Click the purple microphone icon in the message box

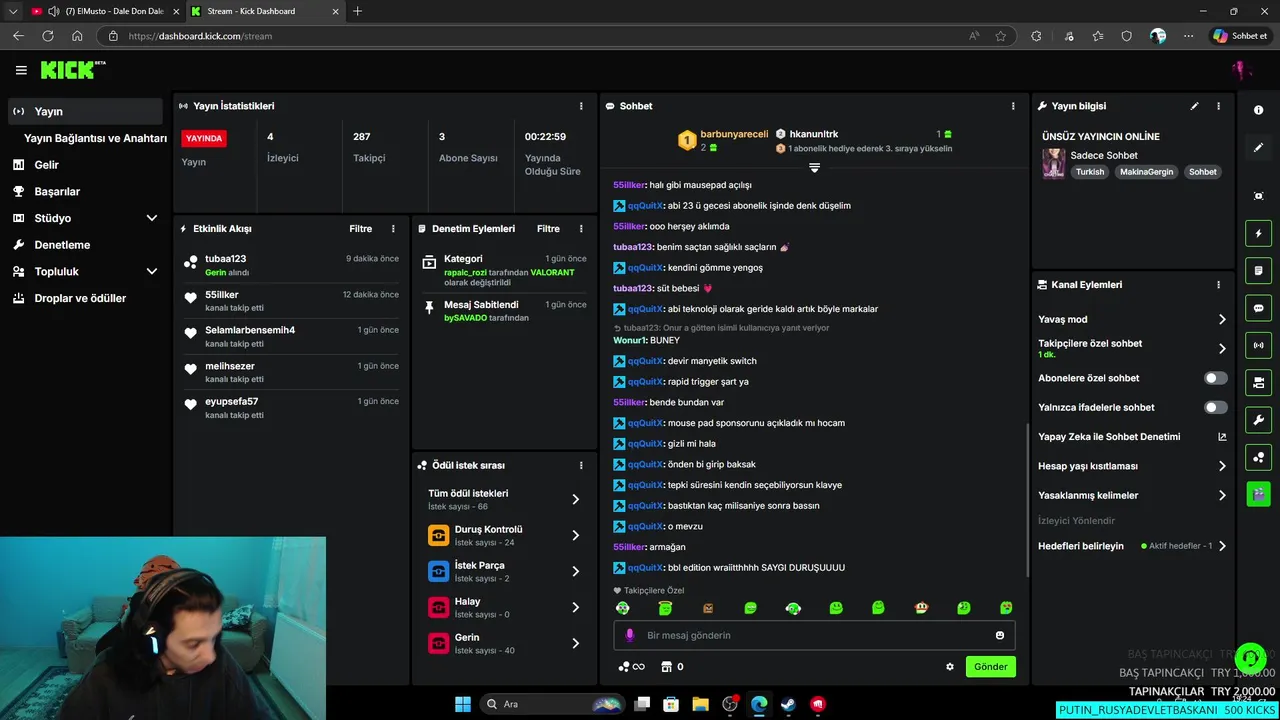tap(629, 635)
